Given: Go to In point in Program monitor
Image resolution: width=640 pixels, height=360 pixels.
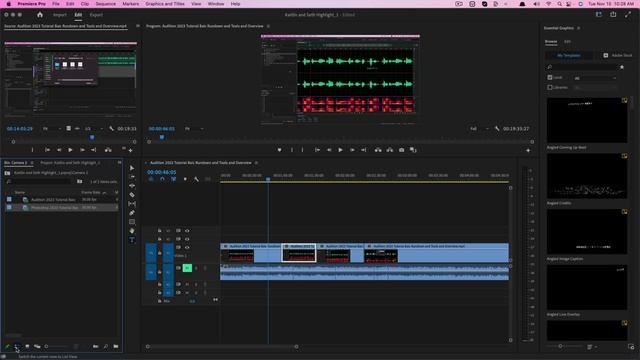Looking at the screenshot, I should (317, 150).
